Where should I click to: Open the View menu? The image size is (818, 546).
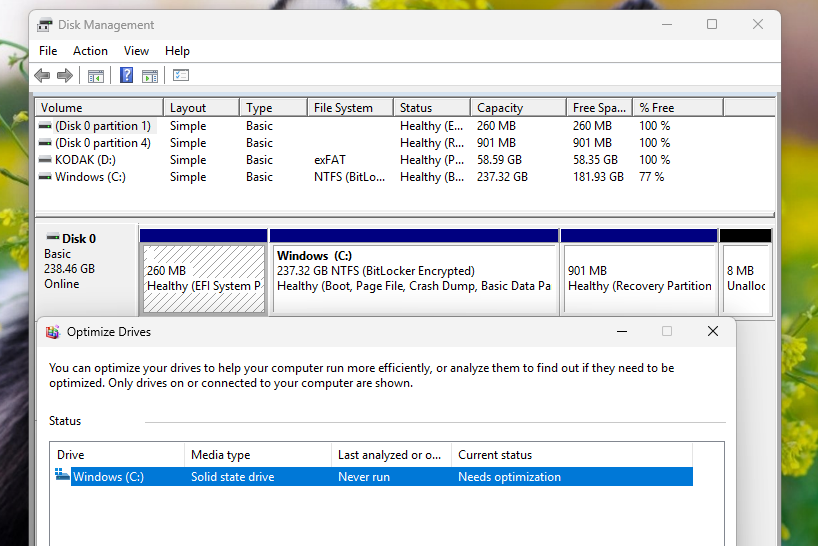click(136, 51)
